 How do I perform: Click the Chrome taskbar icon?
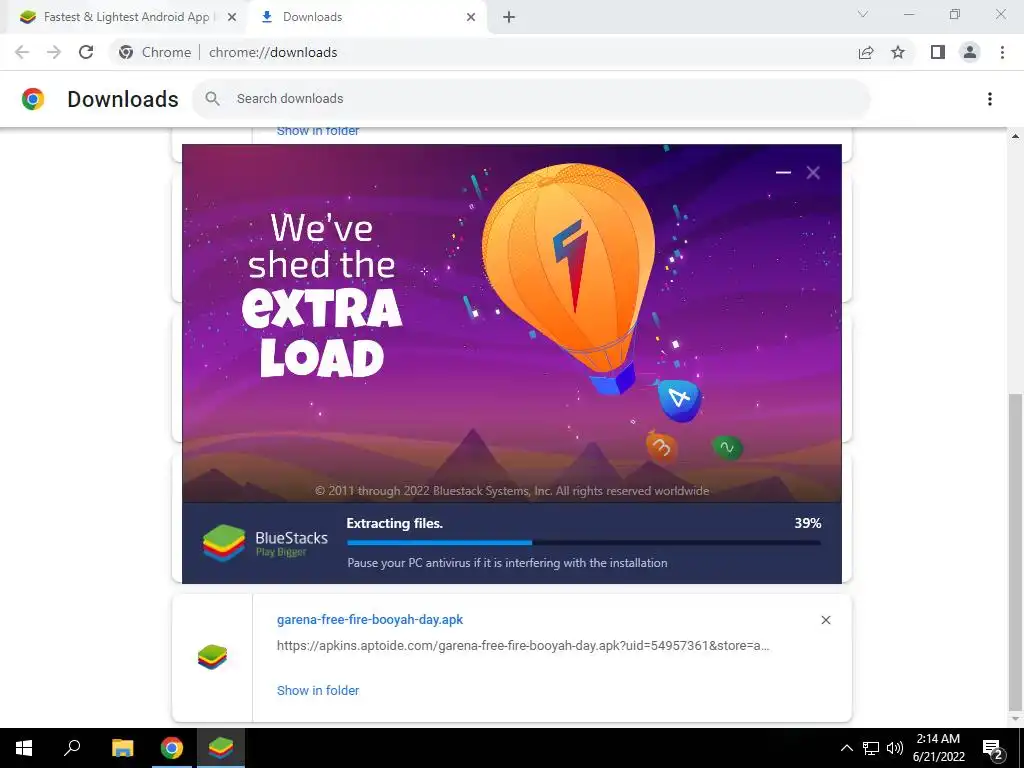(172, 748)
